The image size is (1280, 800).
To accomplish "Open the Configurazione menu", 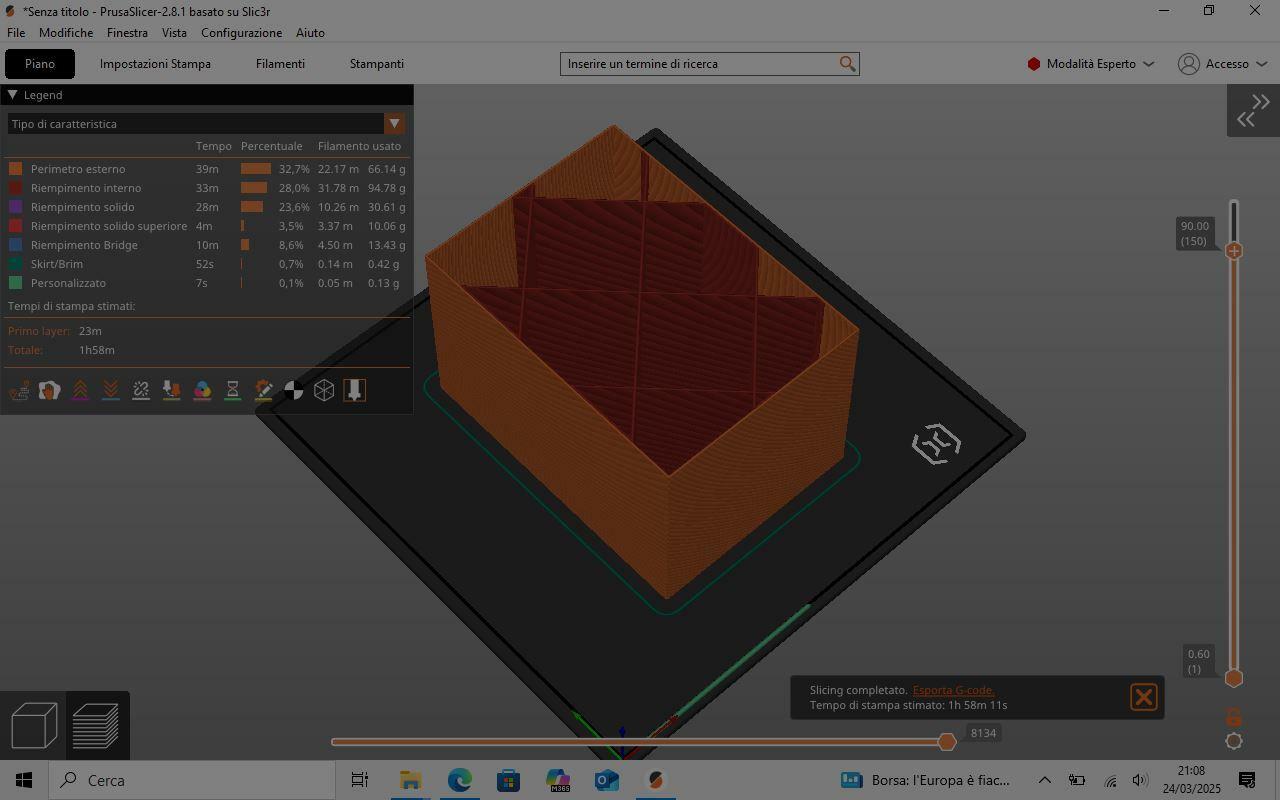I will 241,33.
